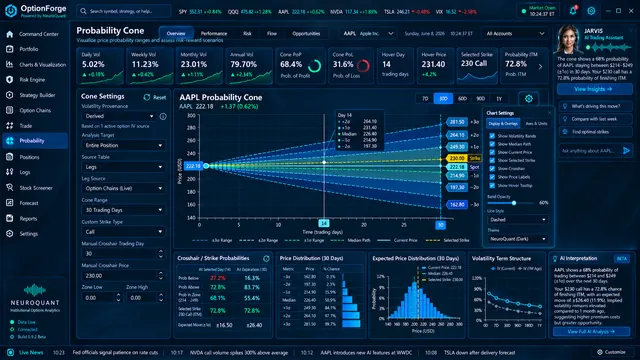Image resolution: width=640 pixels, height=360 pixels.
Task: Toggle Show Crosshair checkbox
Action: (x=492, y=169)
